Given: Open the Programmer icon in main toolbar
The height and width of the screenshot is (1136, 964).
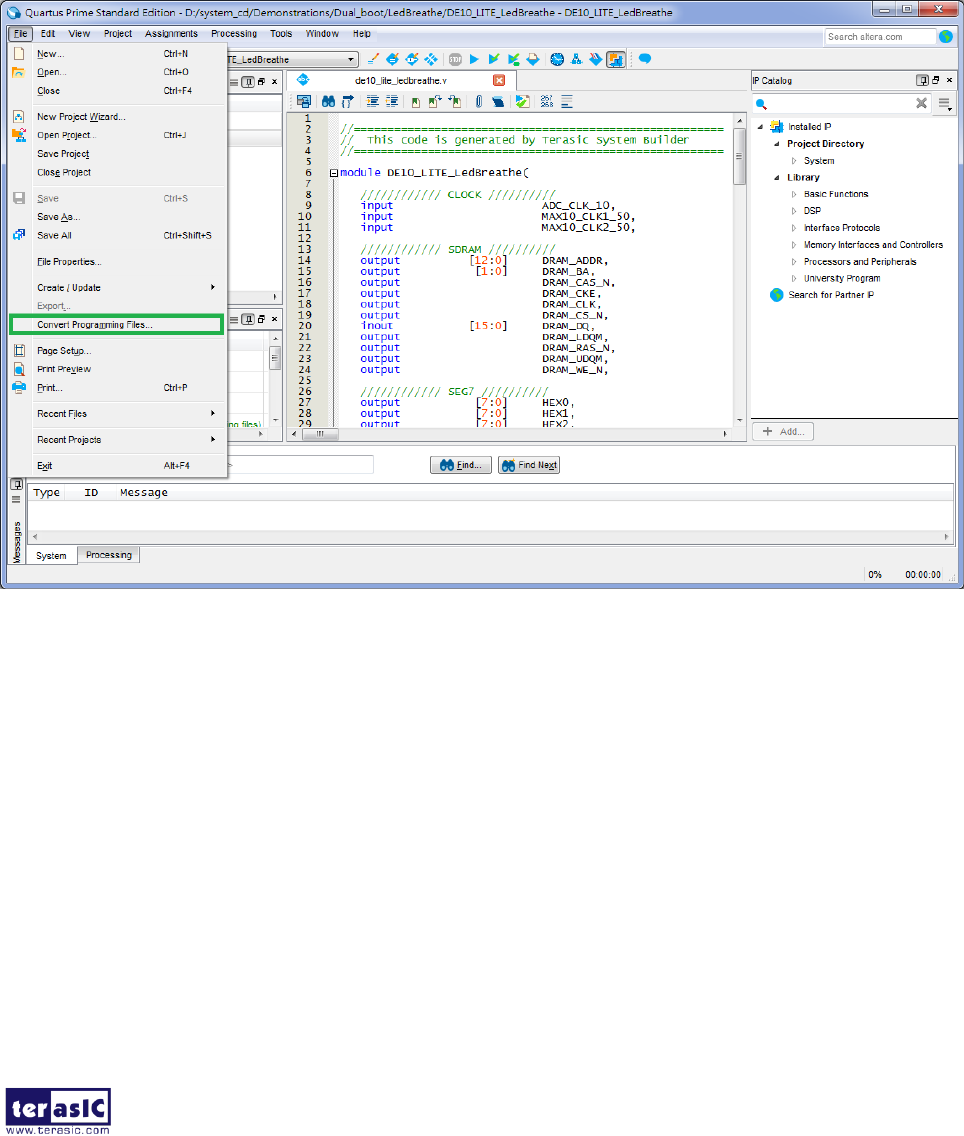Looking at the screenshot, I should tap(596, 59).
